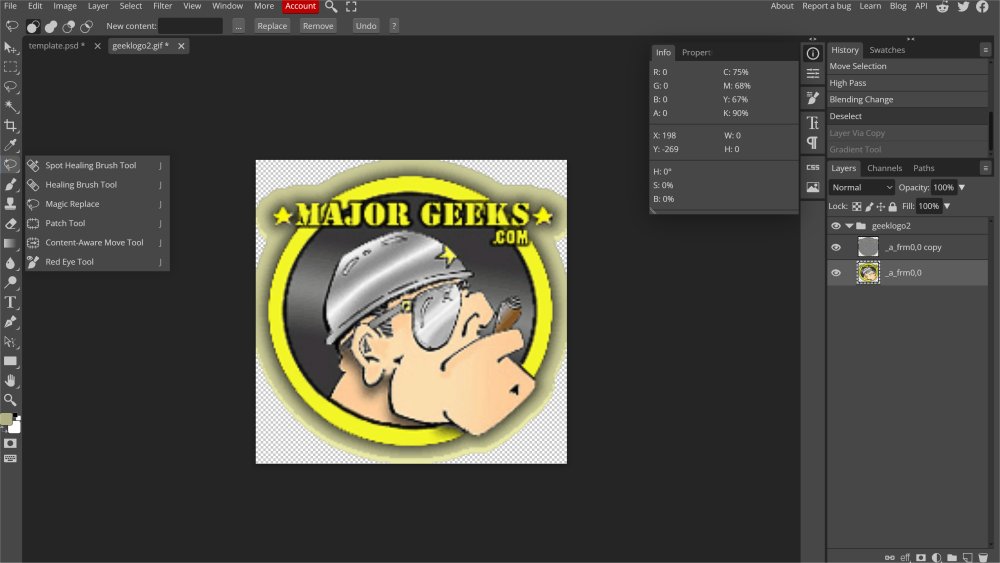Open the Info panel icon
This screenshot has width=1000, height=563.
point(812,54)
